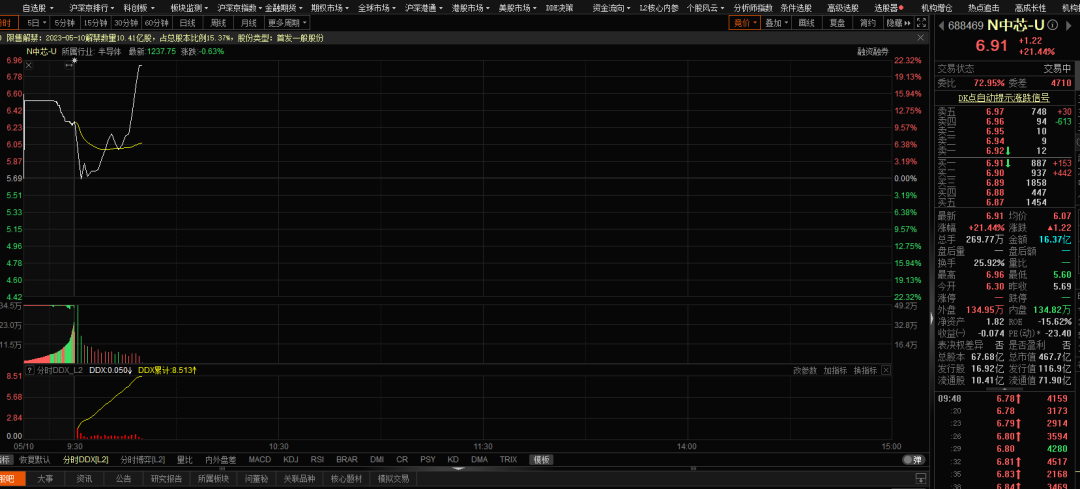1080x489 pixels.
Task: Open the 热点追击 menu item
Action: click(984, 8)
